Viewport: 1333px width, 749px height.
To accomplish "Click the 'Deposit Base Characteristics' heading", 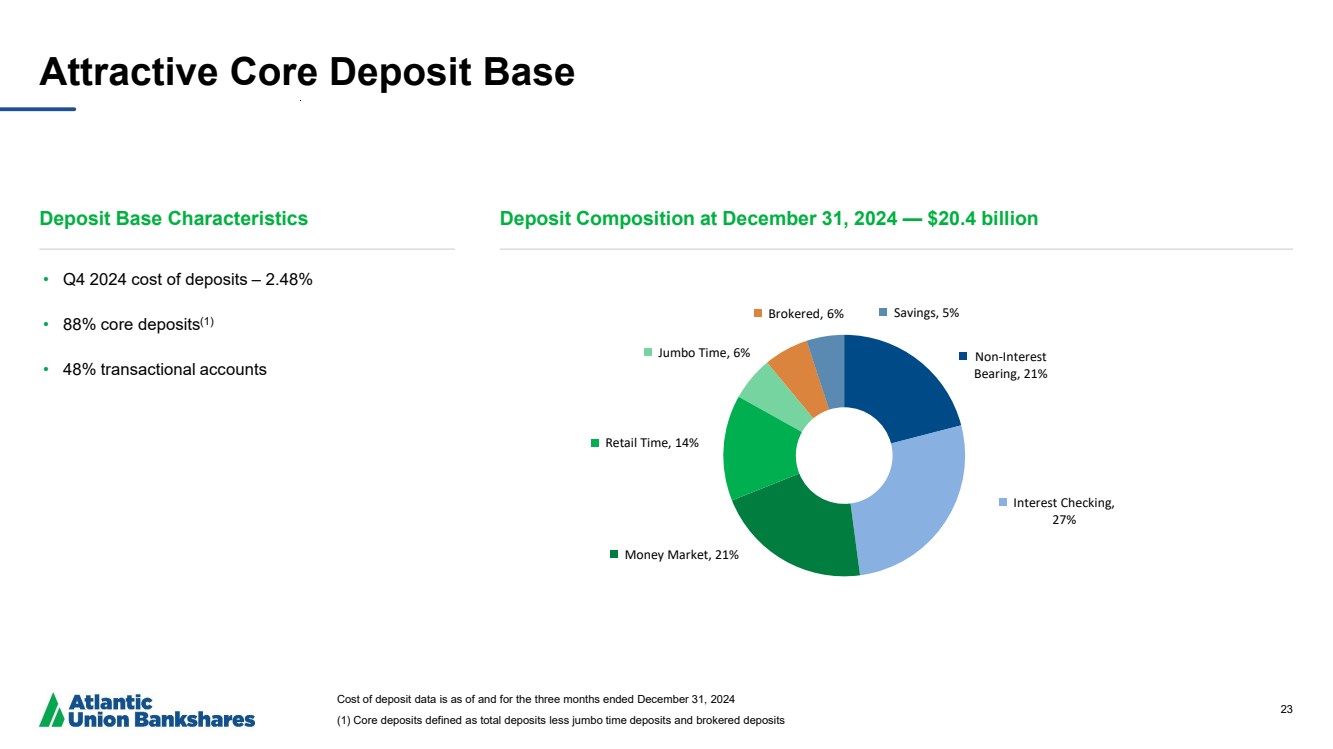I will [174, 218].
